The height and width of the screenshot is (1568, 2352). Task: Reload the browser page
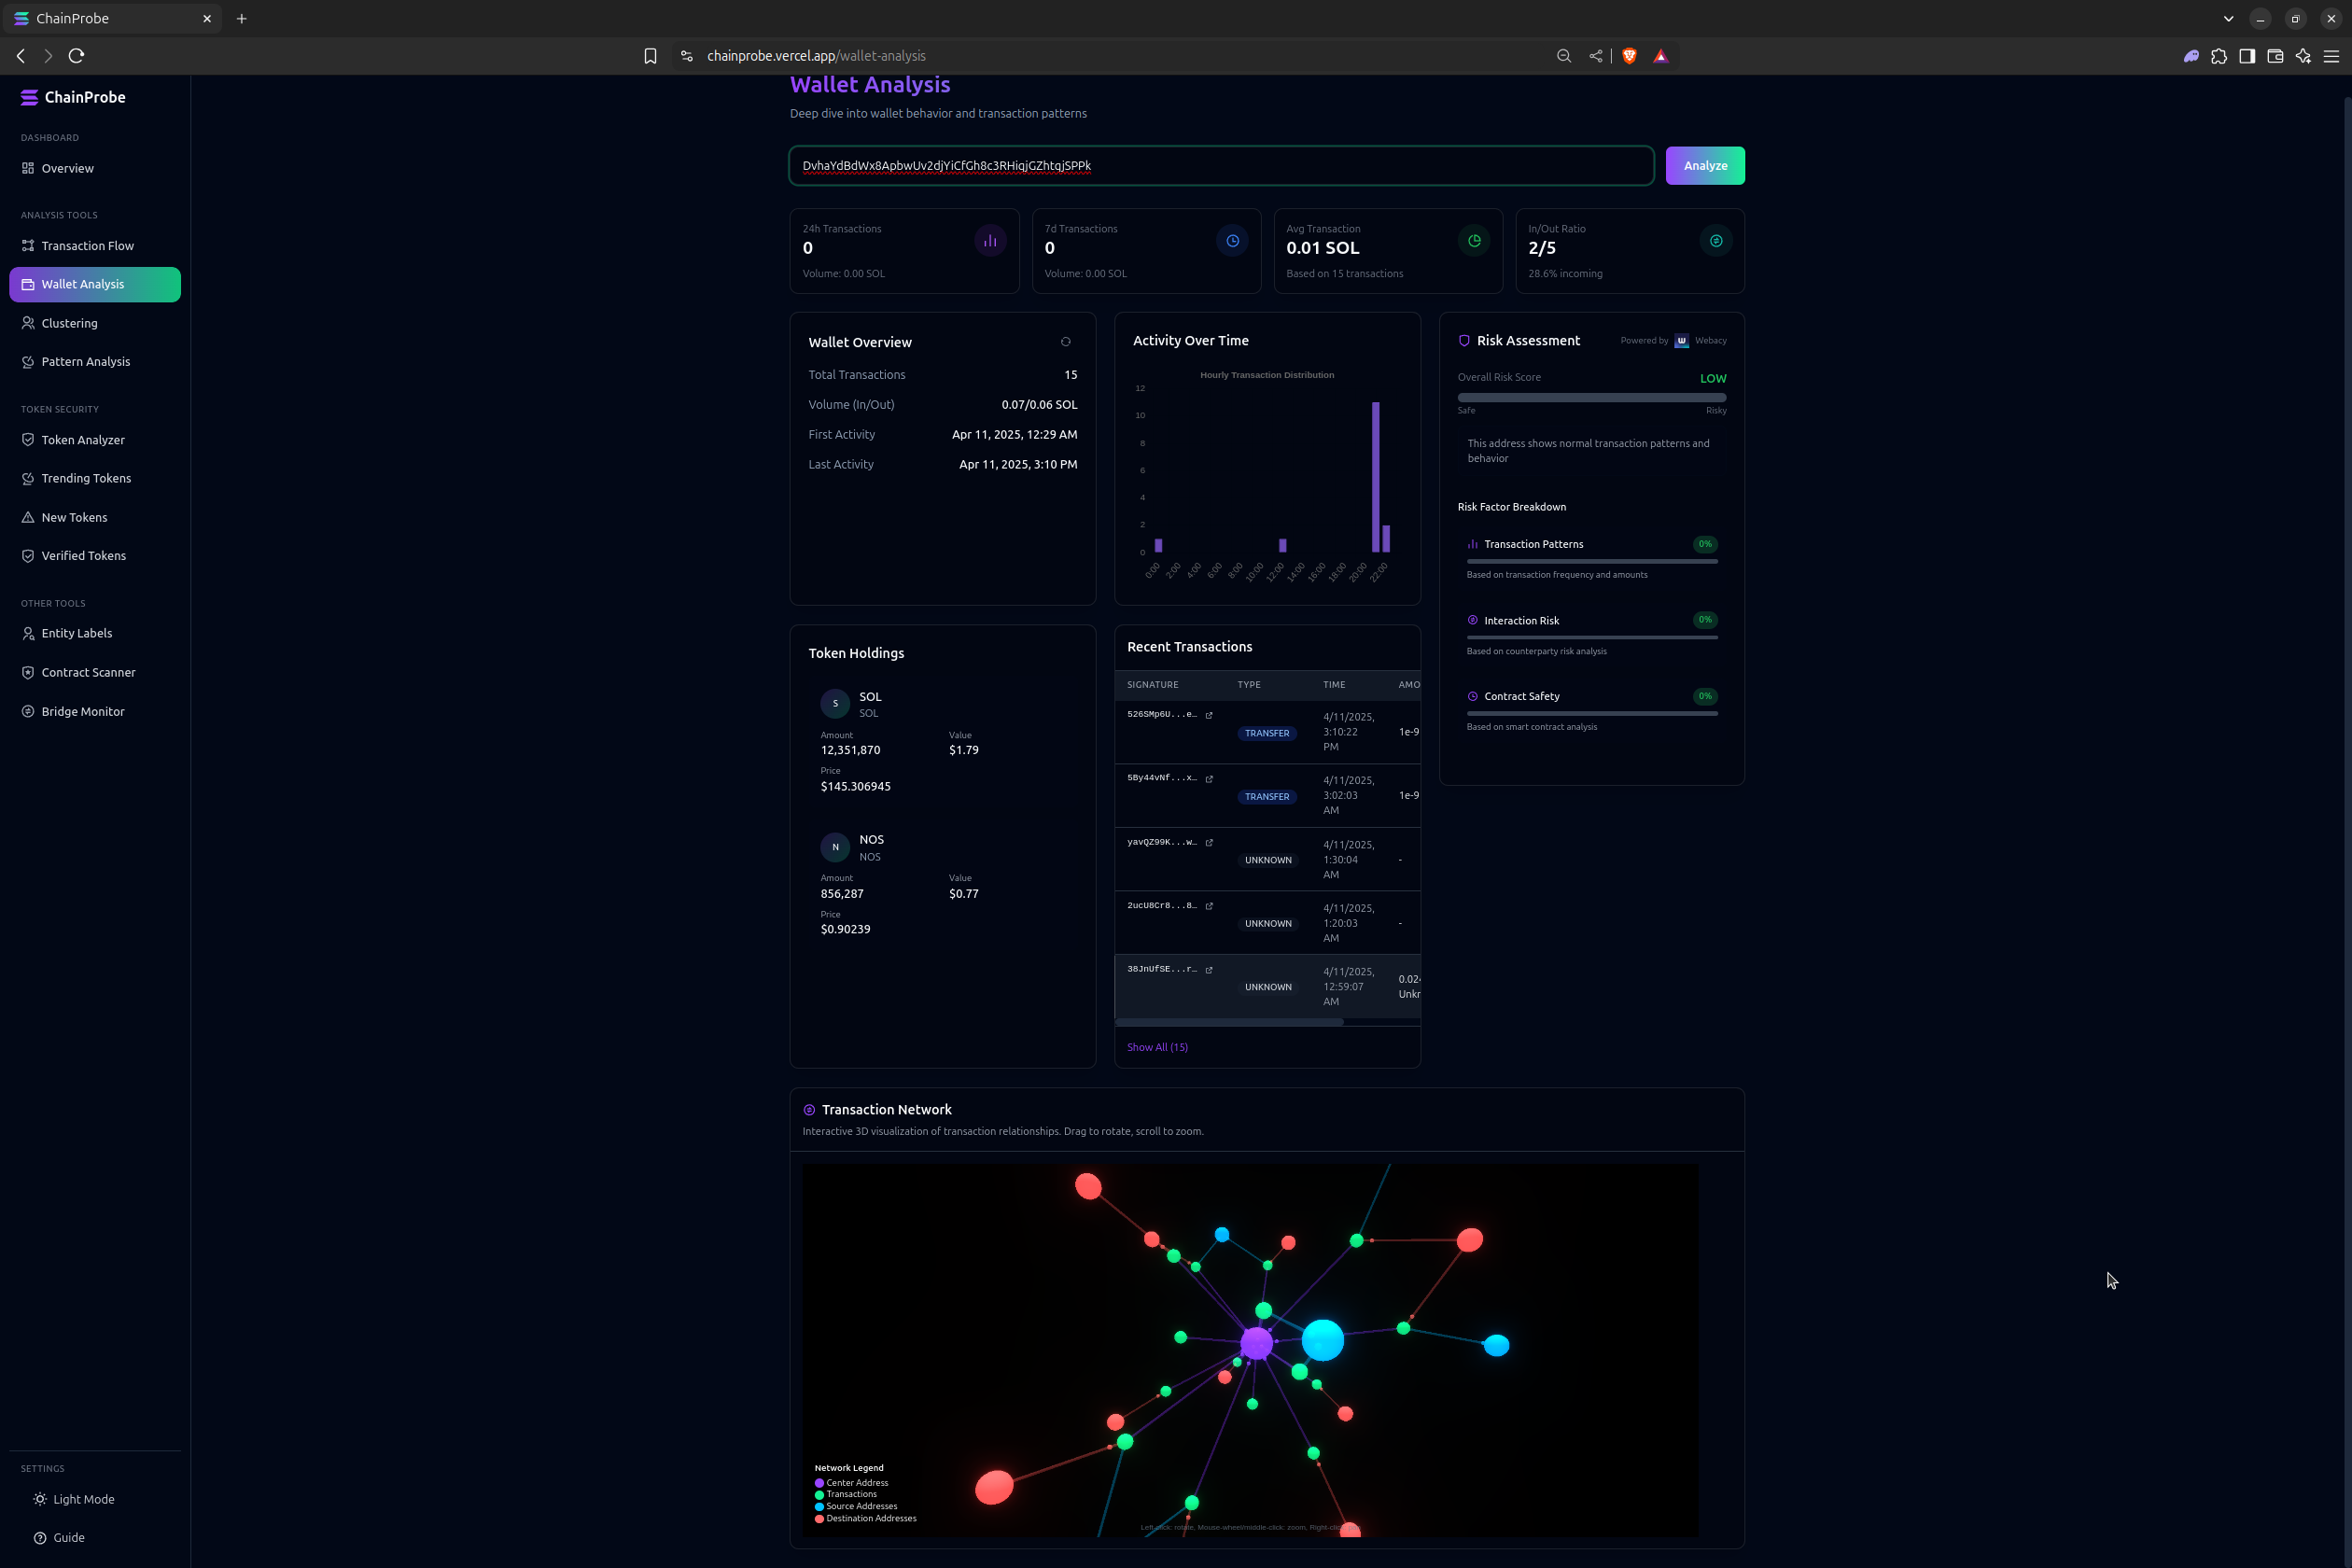point(76,56)
